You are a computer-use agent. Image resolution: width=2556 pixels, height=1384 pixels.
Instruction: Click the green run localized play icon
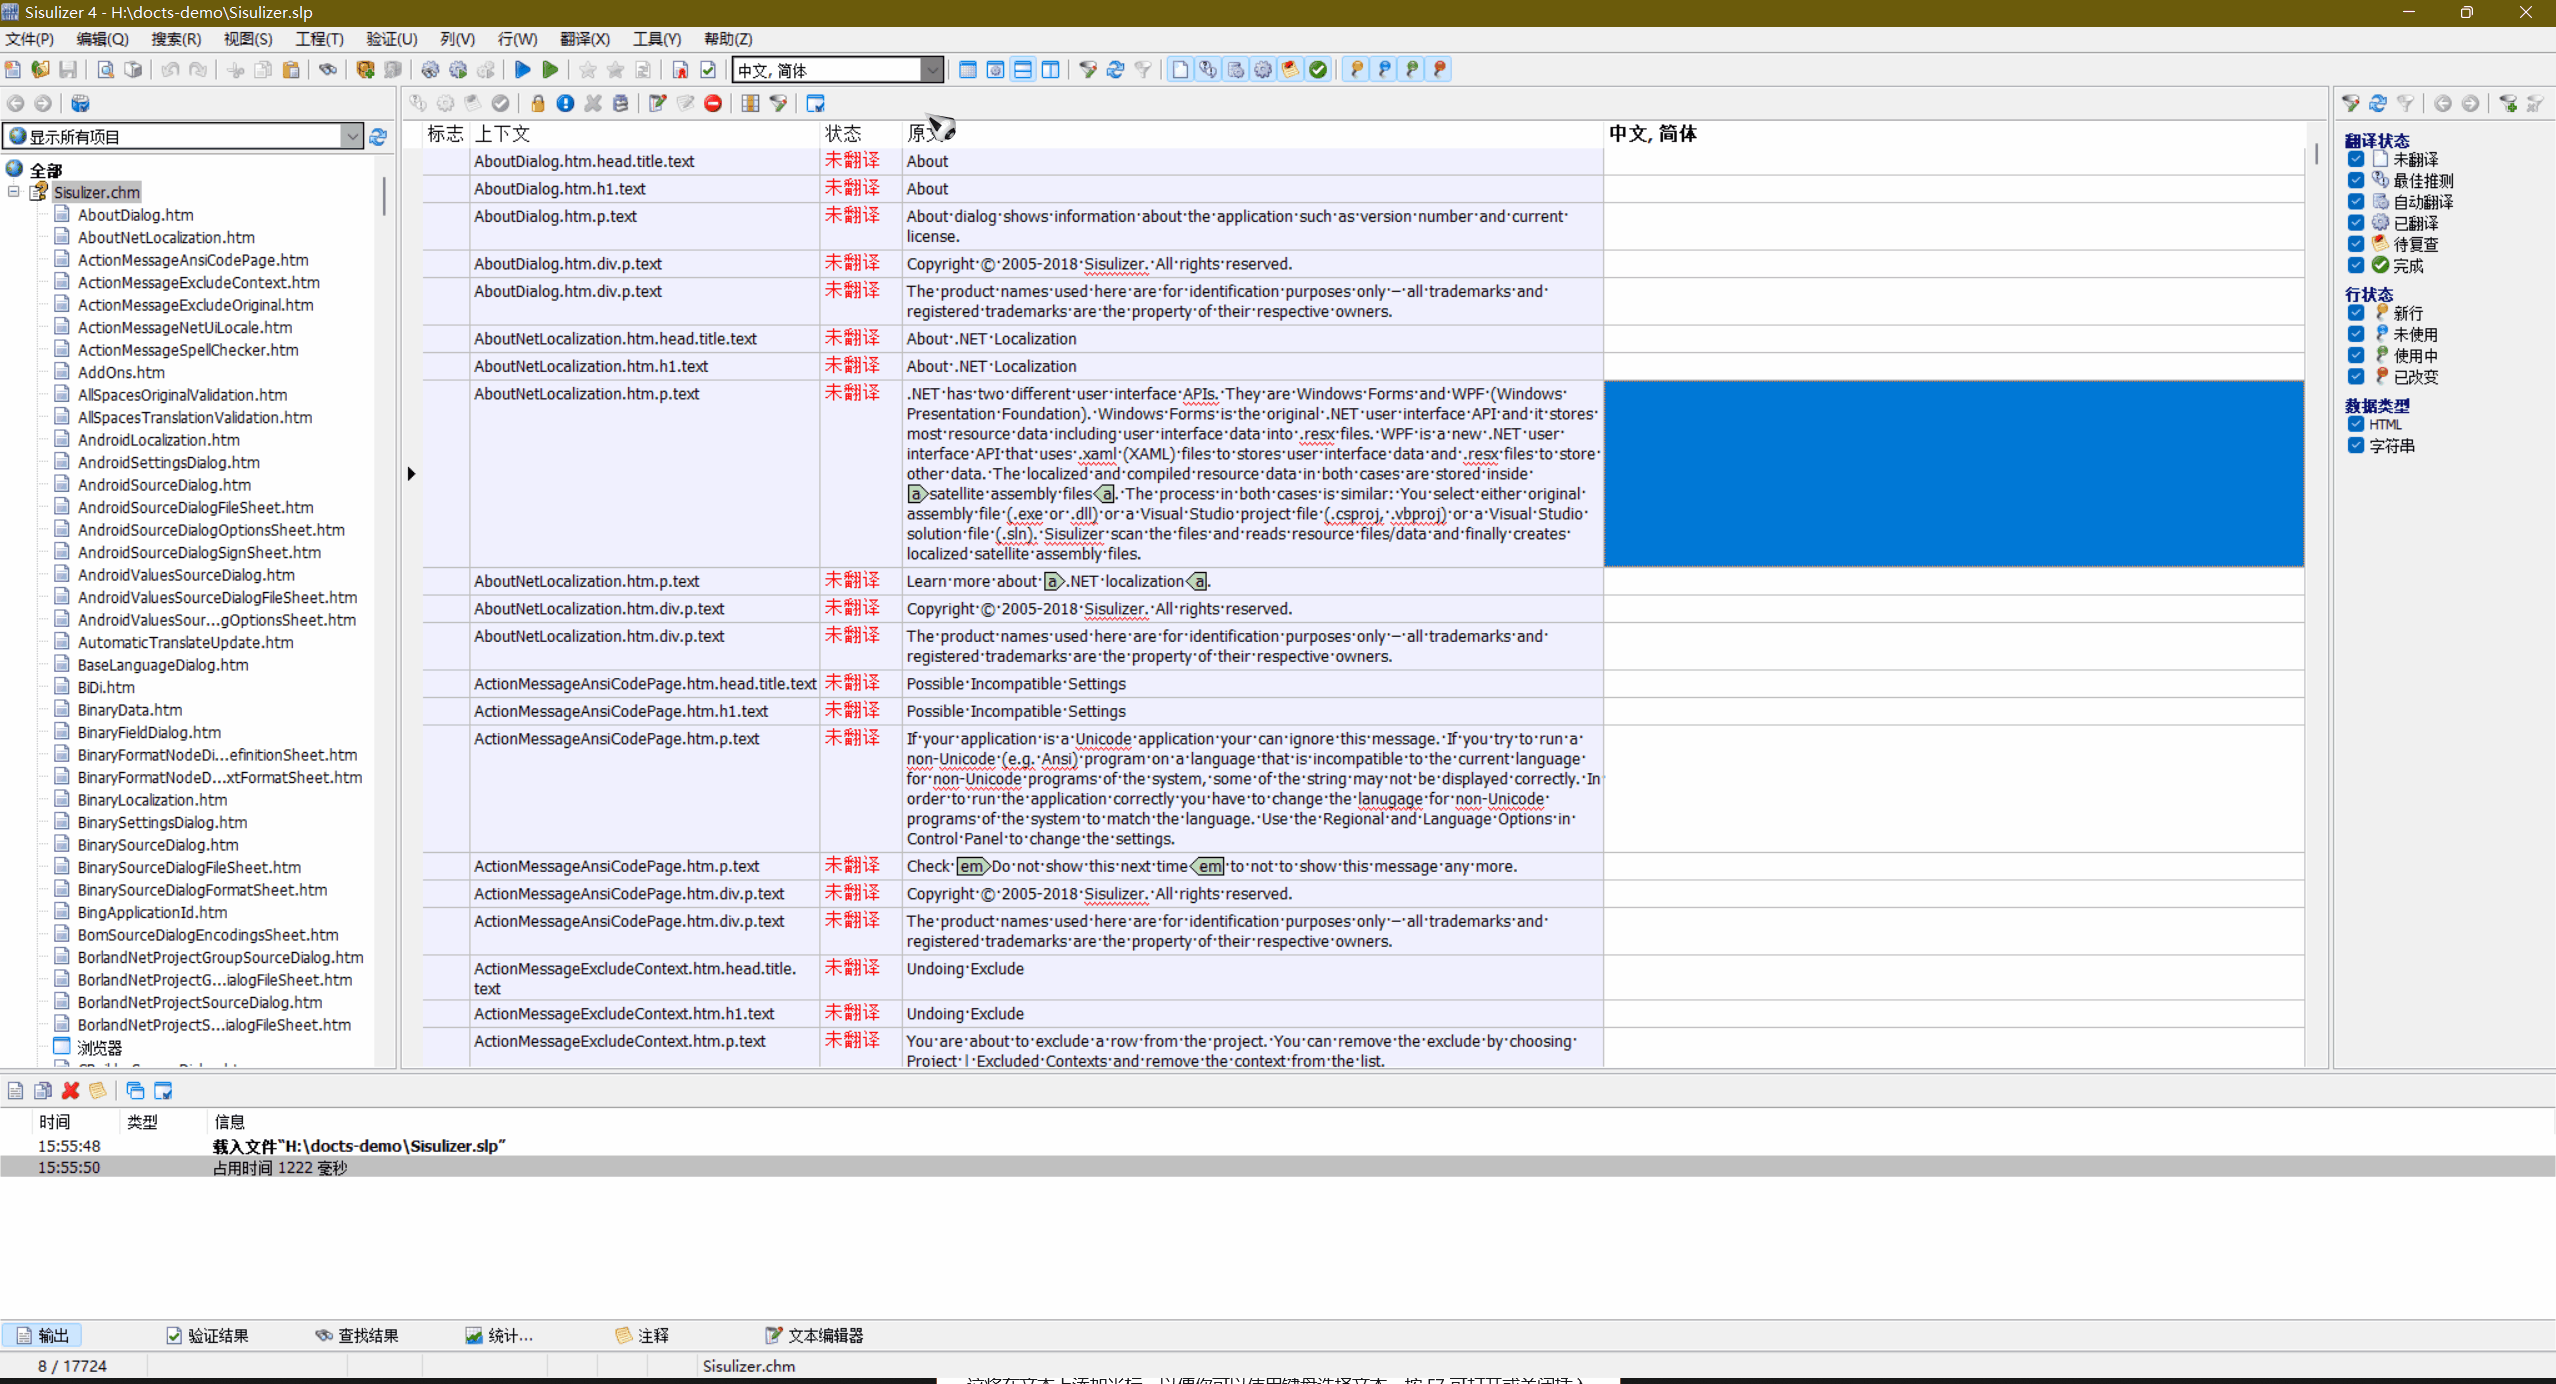pyautogui.click(x=550, y=69)
